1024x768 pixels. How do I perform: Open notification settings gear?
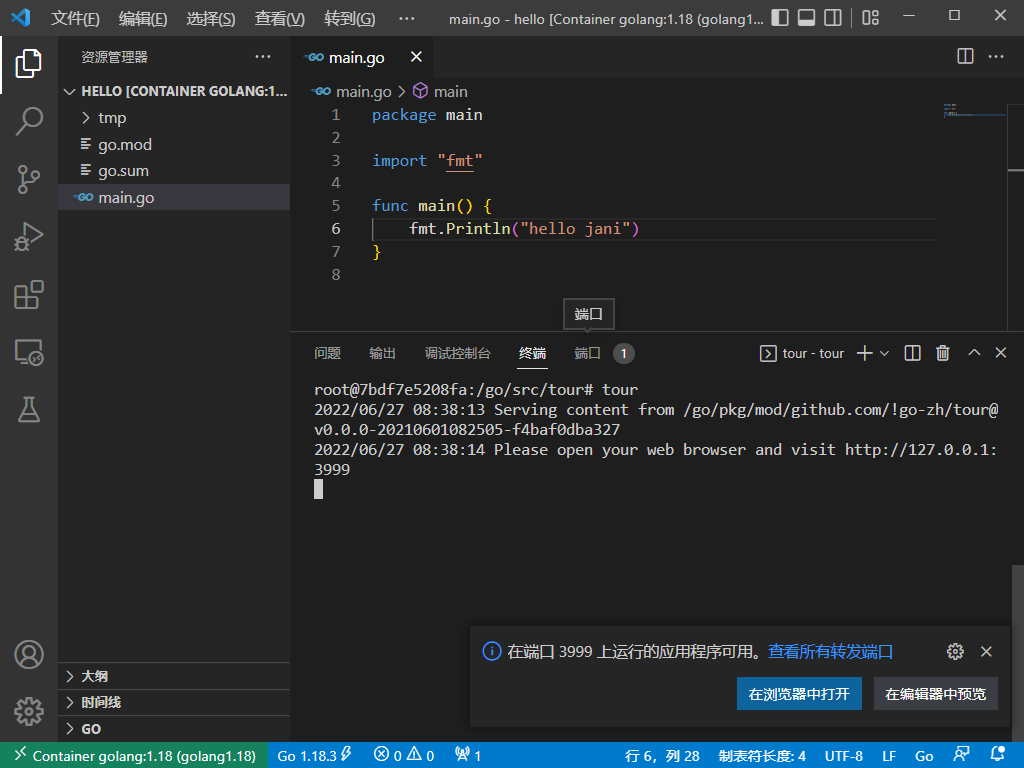point(955,651)
